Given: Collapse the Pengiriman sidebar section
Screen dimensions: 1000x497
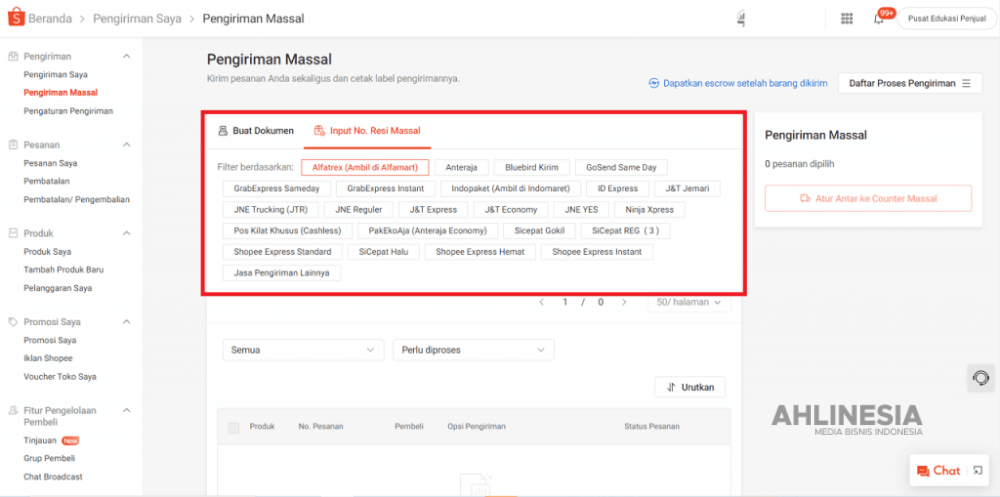Looking at the screenshot, I should pos(126,56).
